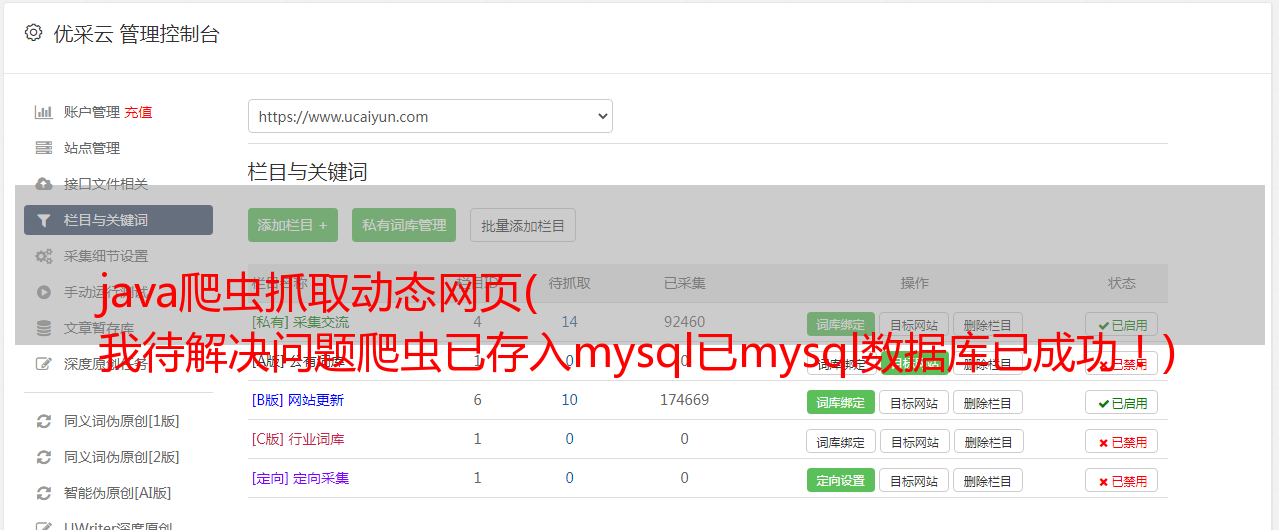This screenshot has height=530, width=1279.
Task: Open the [B版] 网站更新 column link
Action: (297, 400)
